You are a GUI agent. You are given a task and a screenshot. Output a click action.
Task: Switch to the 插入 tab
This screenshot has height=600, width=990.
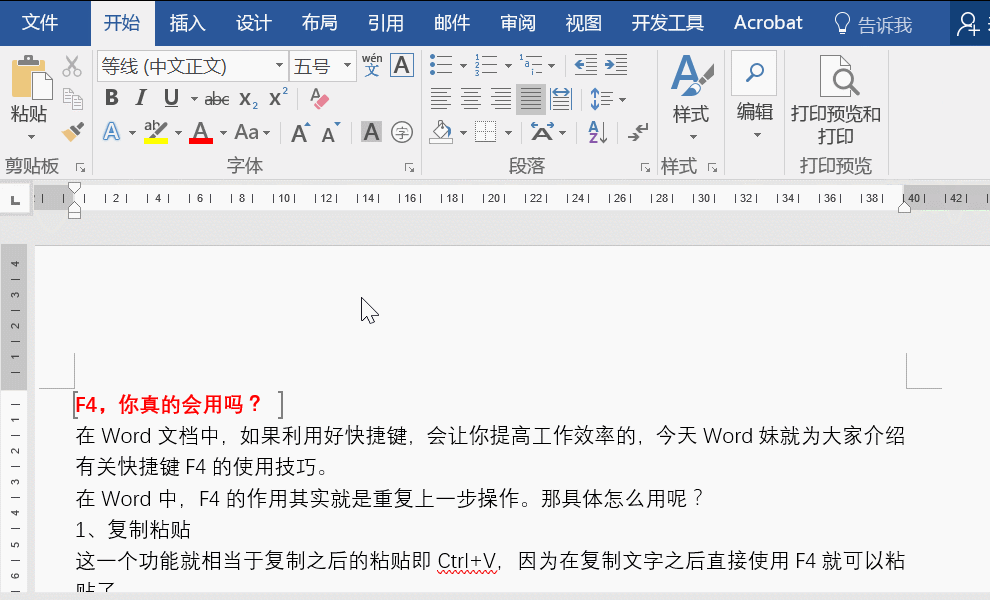click(188, 23)
